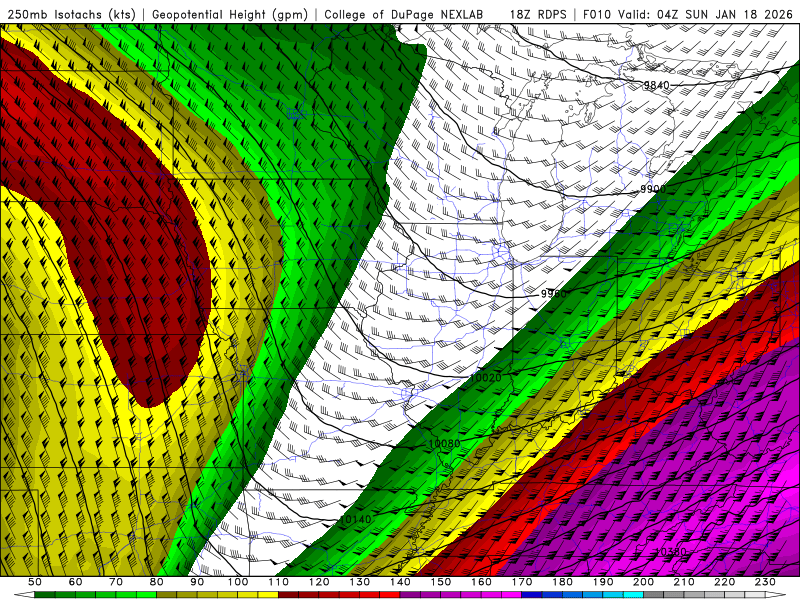Click the 'Geopotential Height (gpm)' title text

tap(230, 14)
